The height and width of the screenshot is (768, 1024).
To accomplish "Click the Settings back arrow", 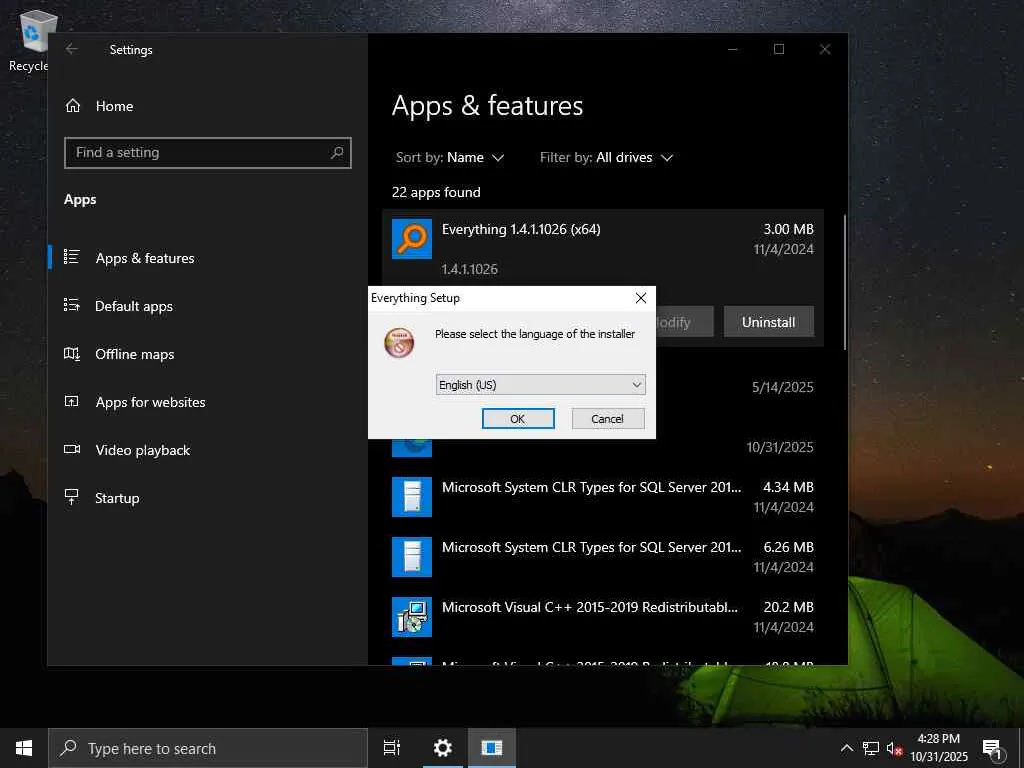I will coord(72,49).
